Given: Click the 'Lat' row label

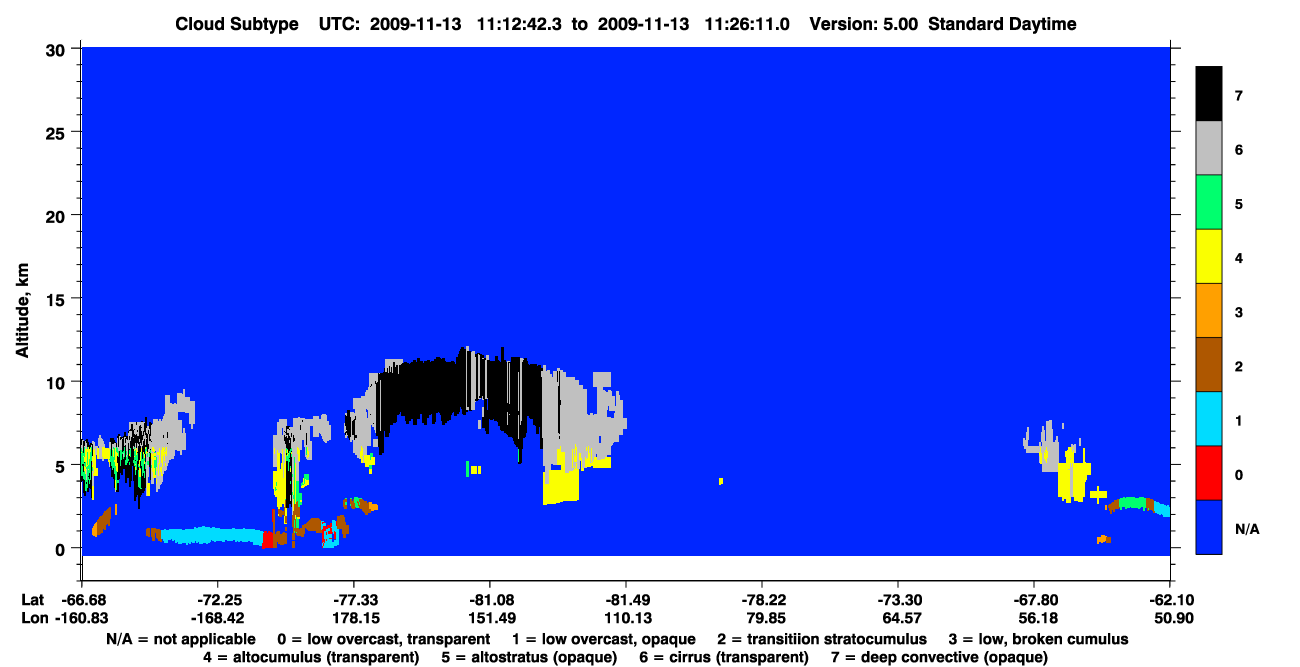Looking at the screenshot, I should tap(32, 600).
